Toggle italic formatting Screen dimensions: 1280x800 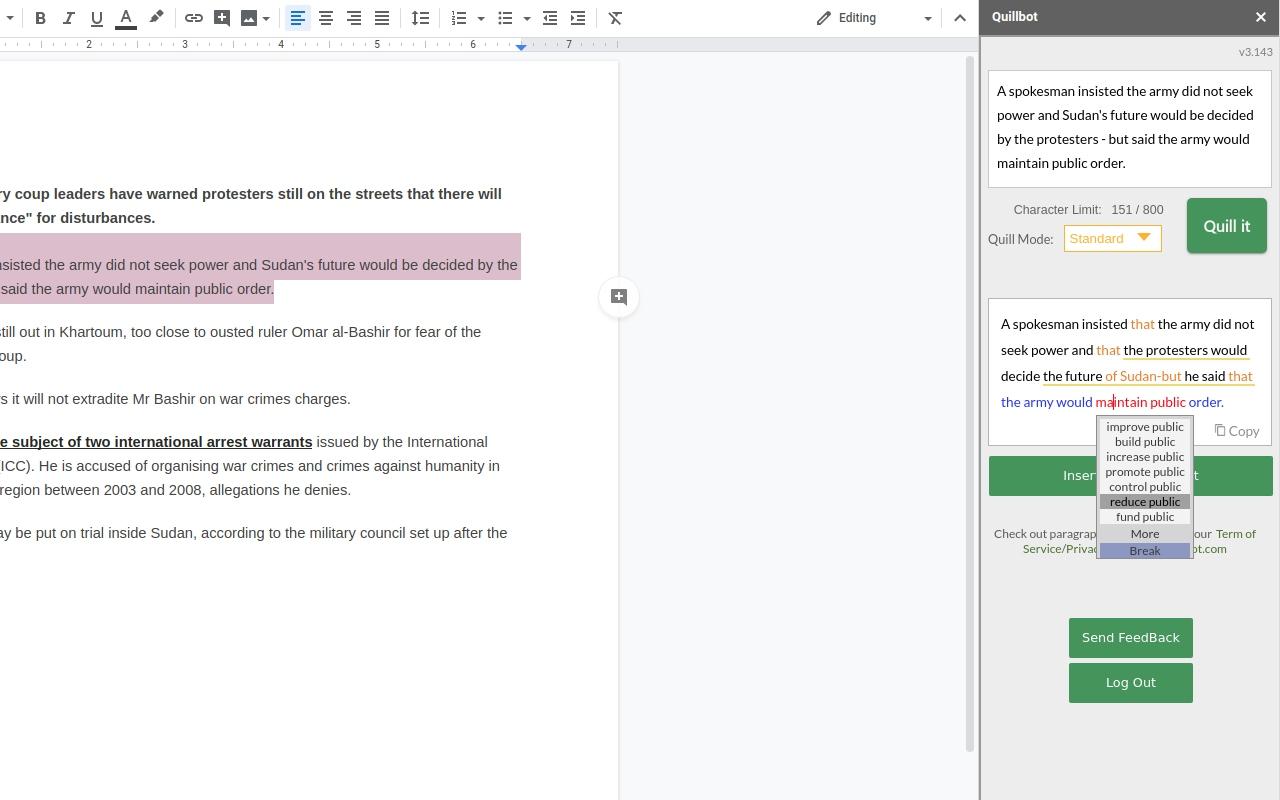[x=68, y=18]
